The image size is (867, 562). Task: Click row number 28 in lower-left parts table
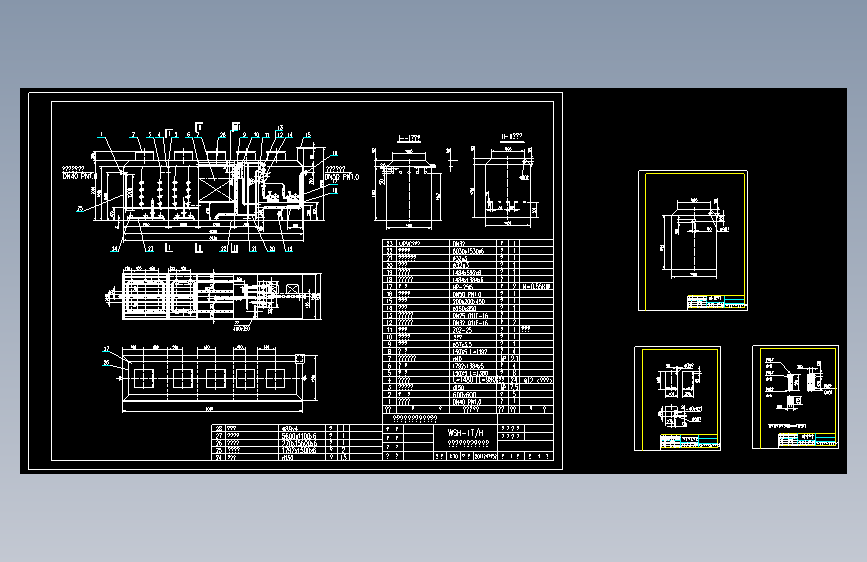[x=219, y=428]
